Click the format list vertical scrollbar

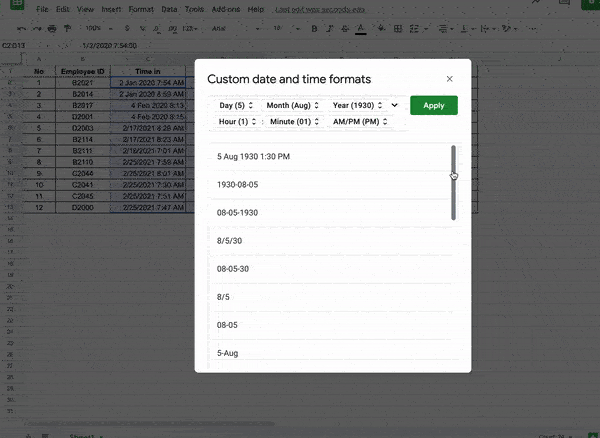pos(453,182)
